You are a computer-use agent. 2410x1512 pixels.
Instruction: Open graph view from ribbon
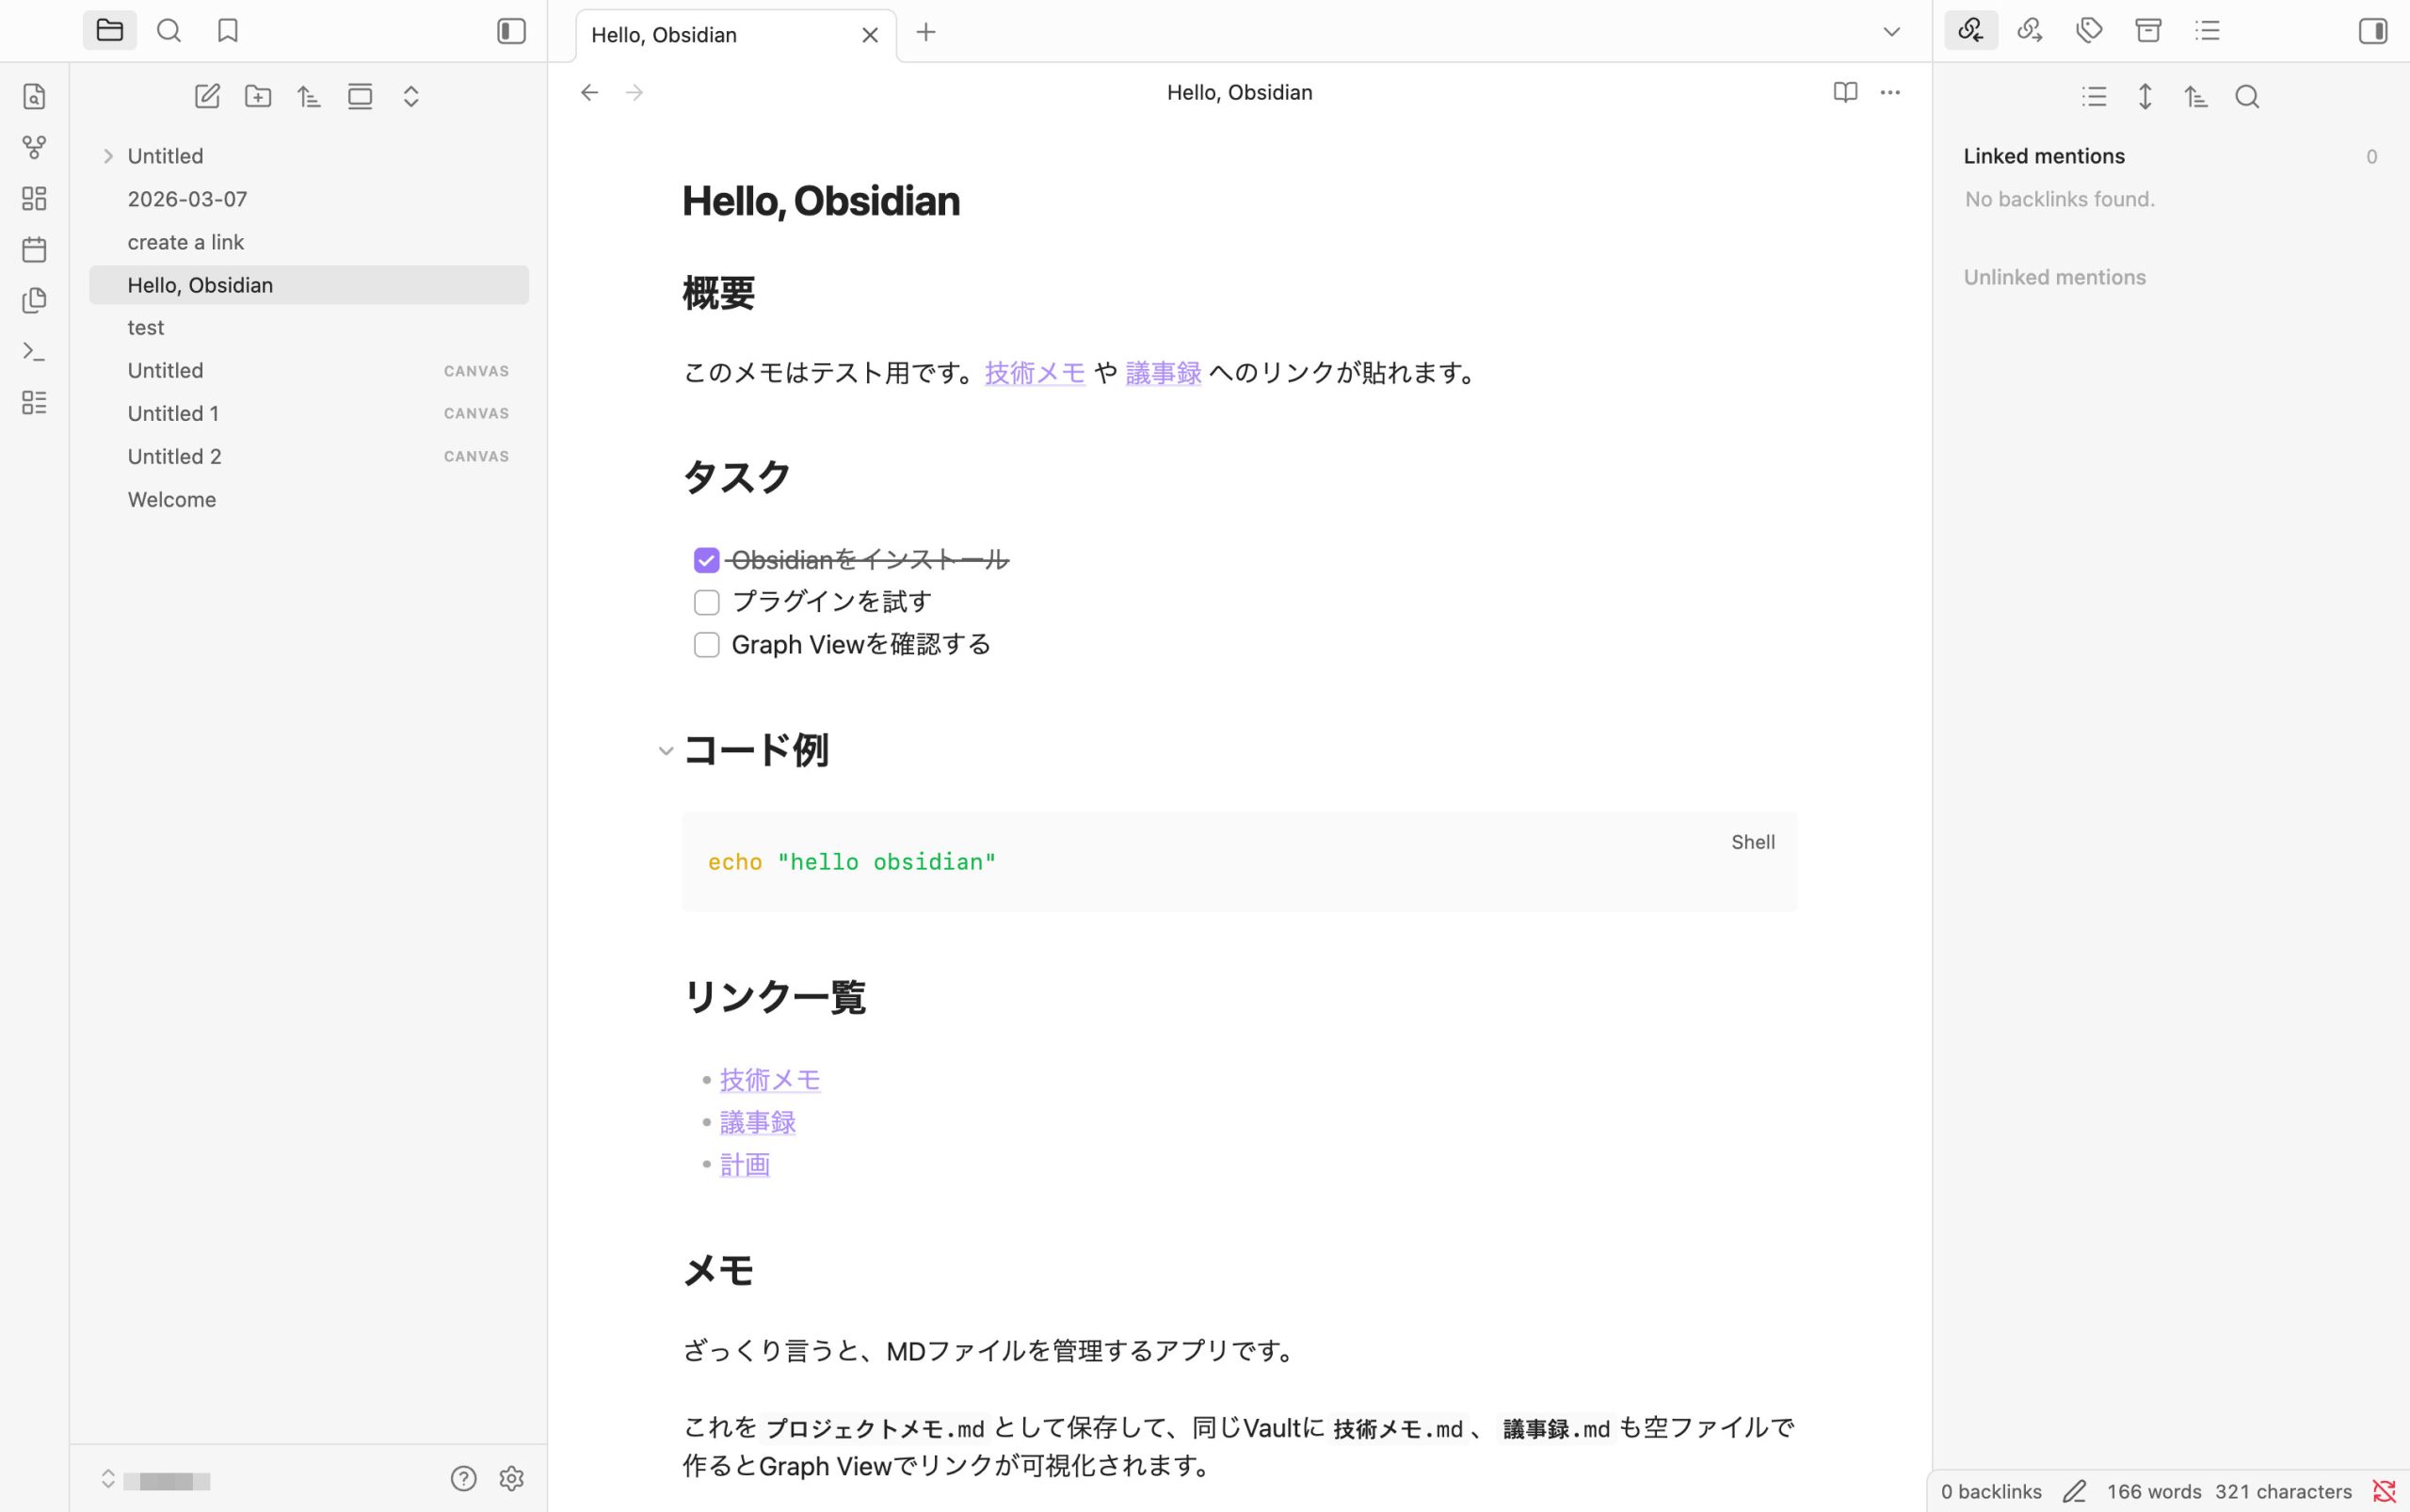pos(34,148)
